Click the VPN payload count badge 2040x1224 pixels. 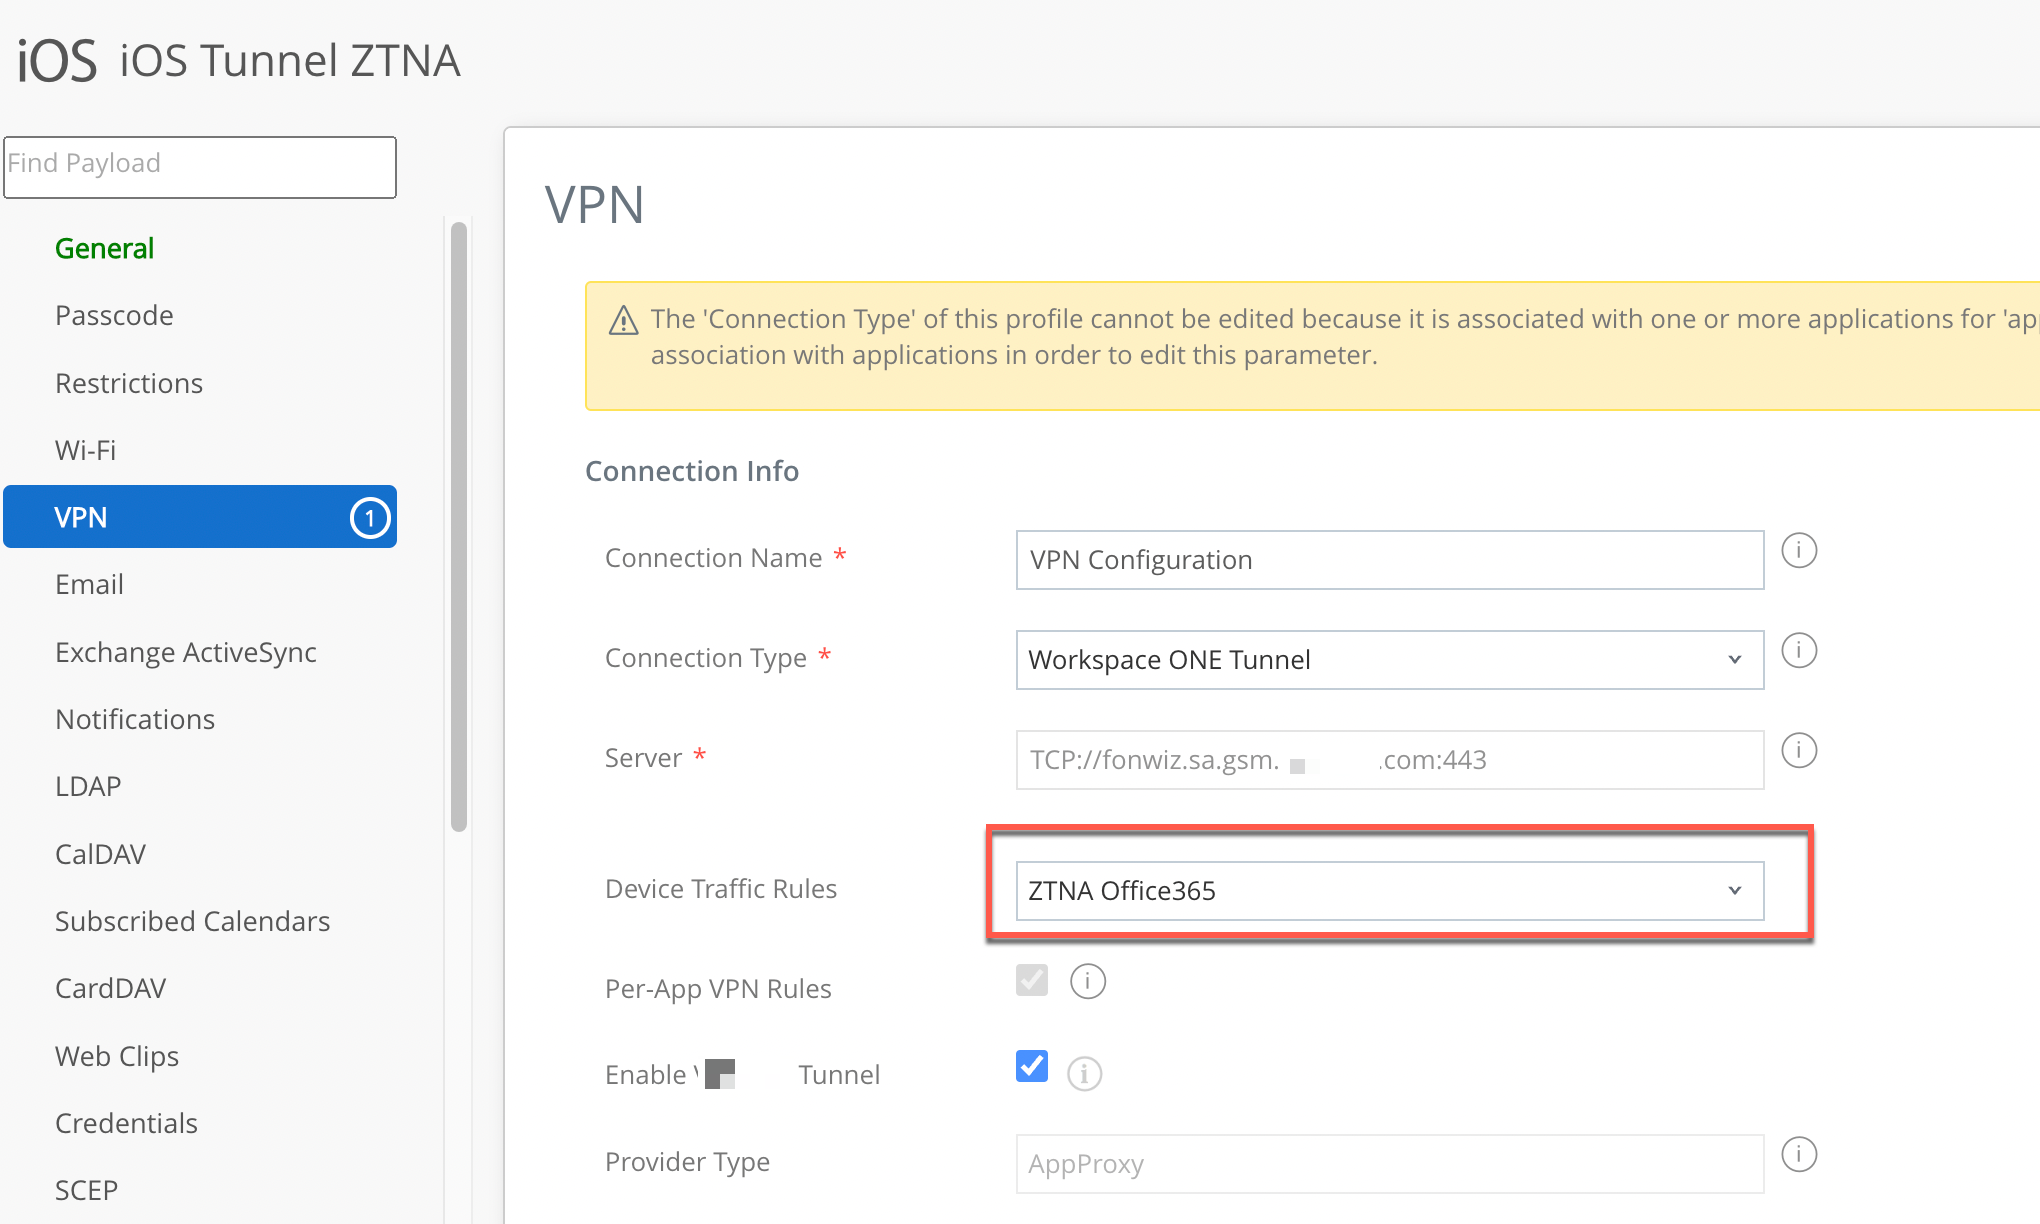pyautogui.click(x=369, y=518)
